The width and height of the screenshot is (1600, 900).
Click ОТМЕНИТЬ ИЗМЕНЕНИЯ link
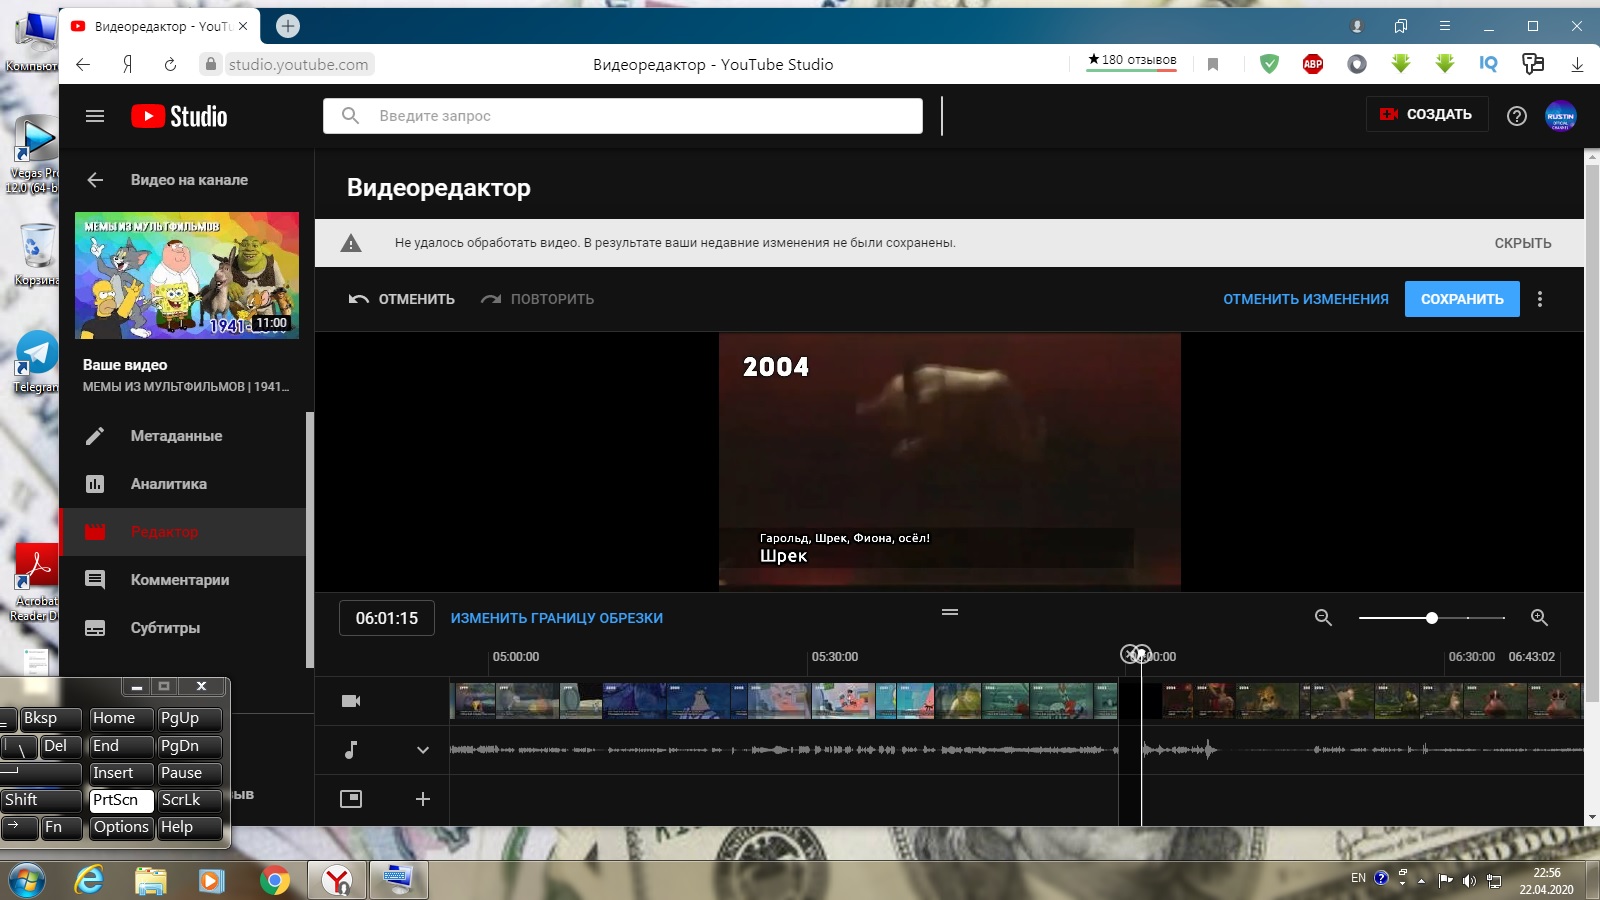pyautogui.click(x=1306, y=299)
